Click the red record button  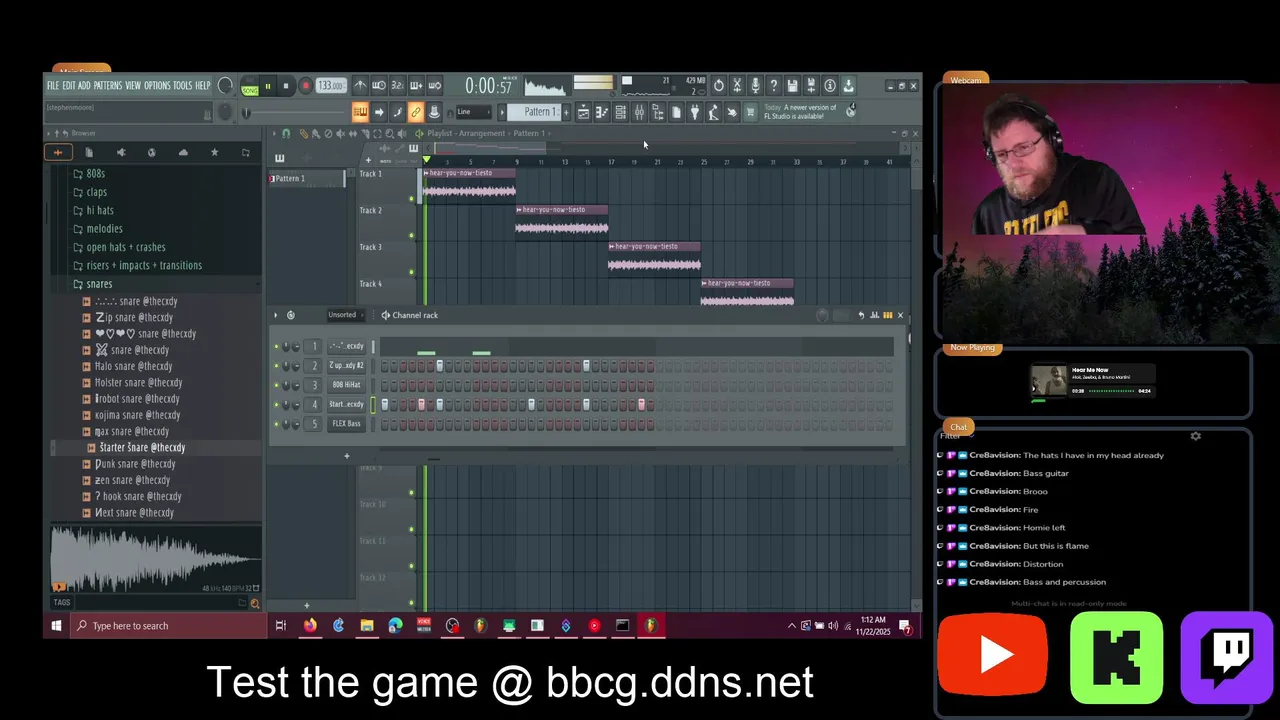(x=305, y=86)
